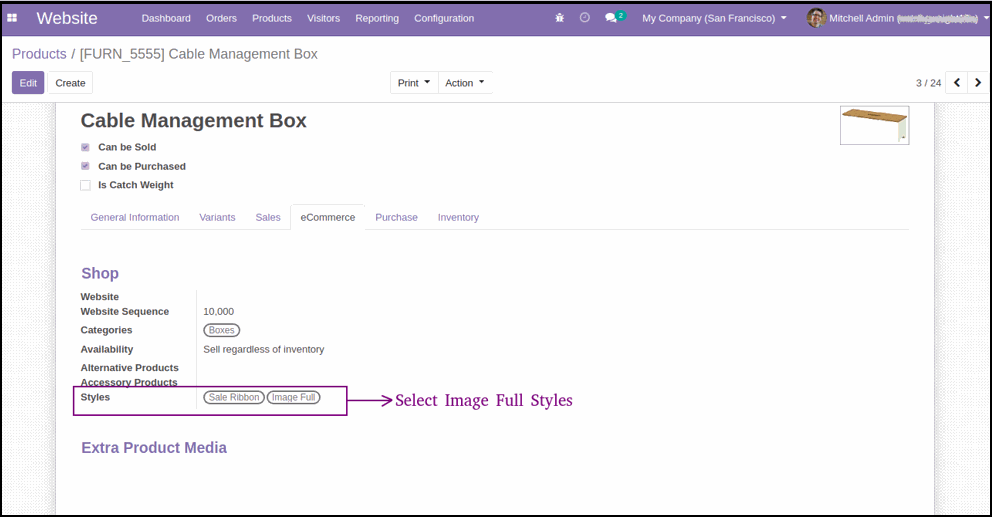Click the Create button

(70, 83)
